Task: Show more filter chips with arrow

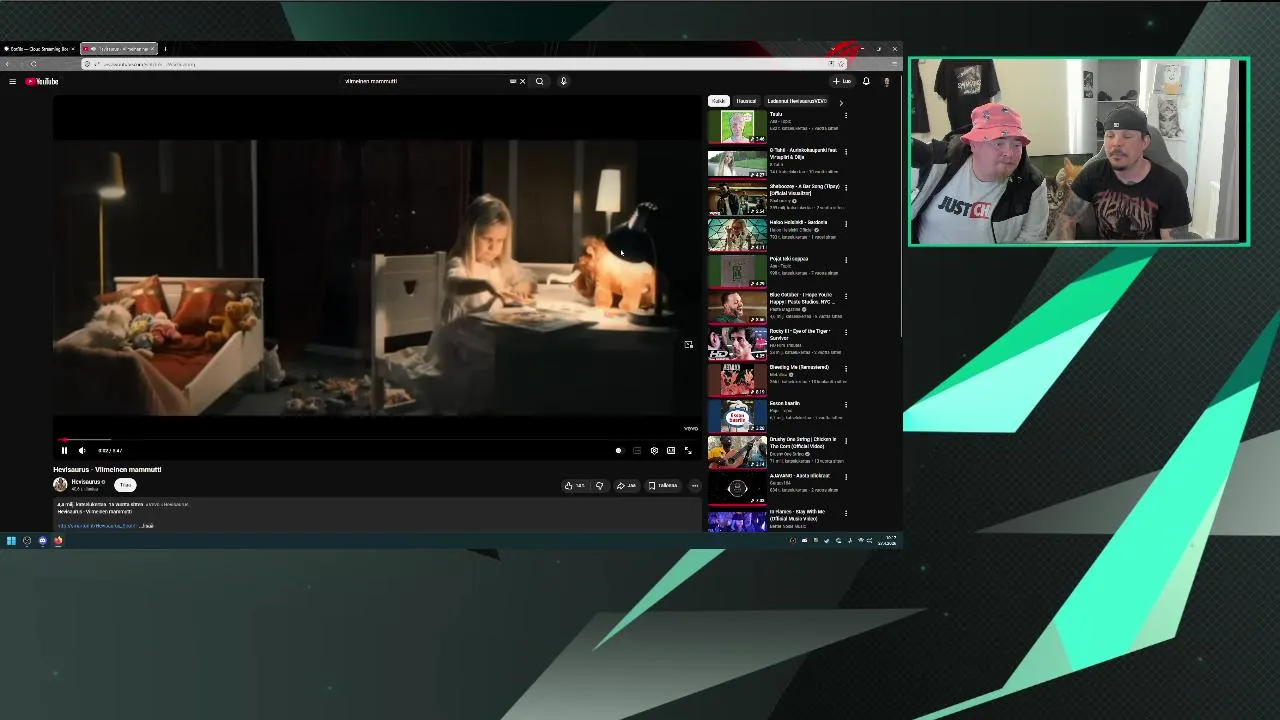Action: (x=841, y=102)
